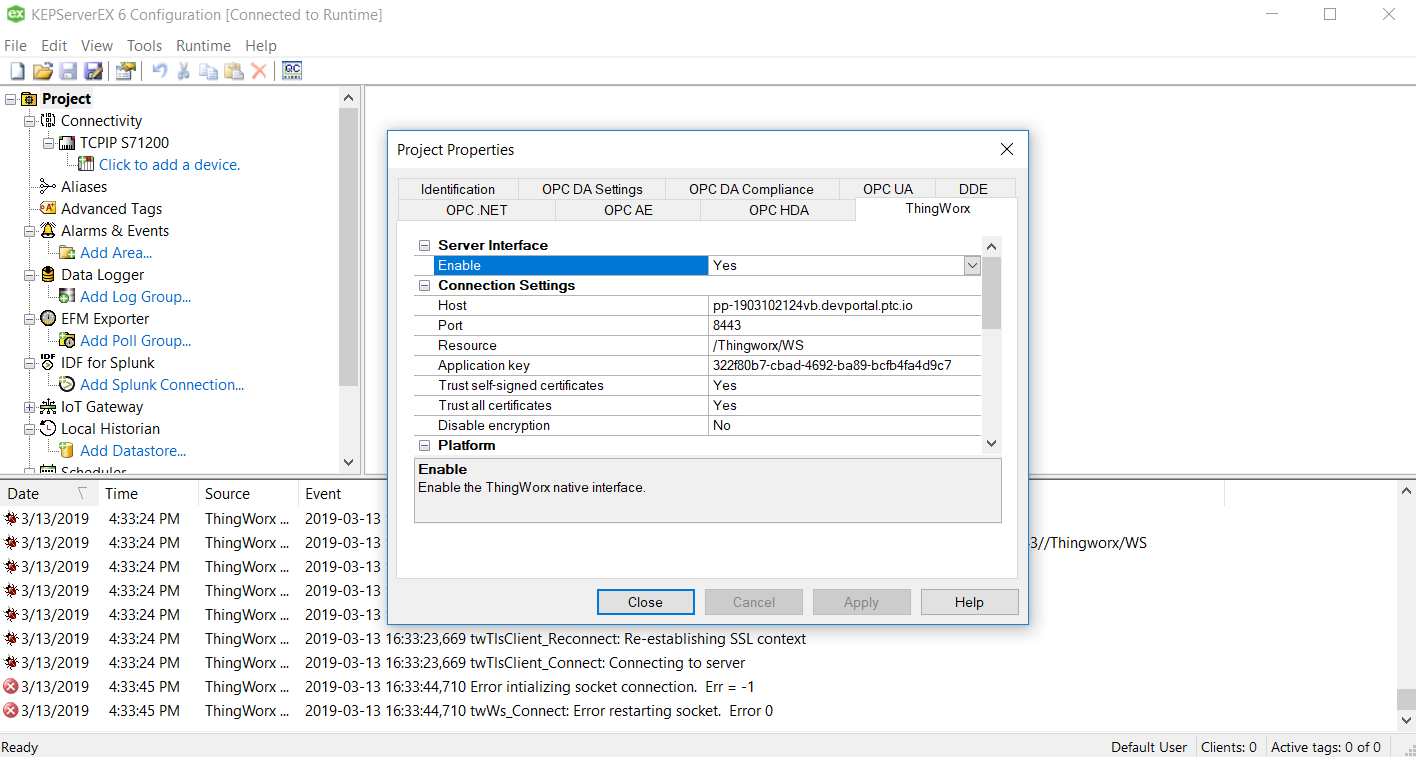1416x757 pixels.
Task: Collapse the Connection Settings section
Action: pos(424,286)
